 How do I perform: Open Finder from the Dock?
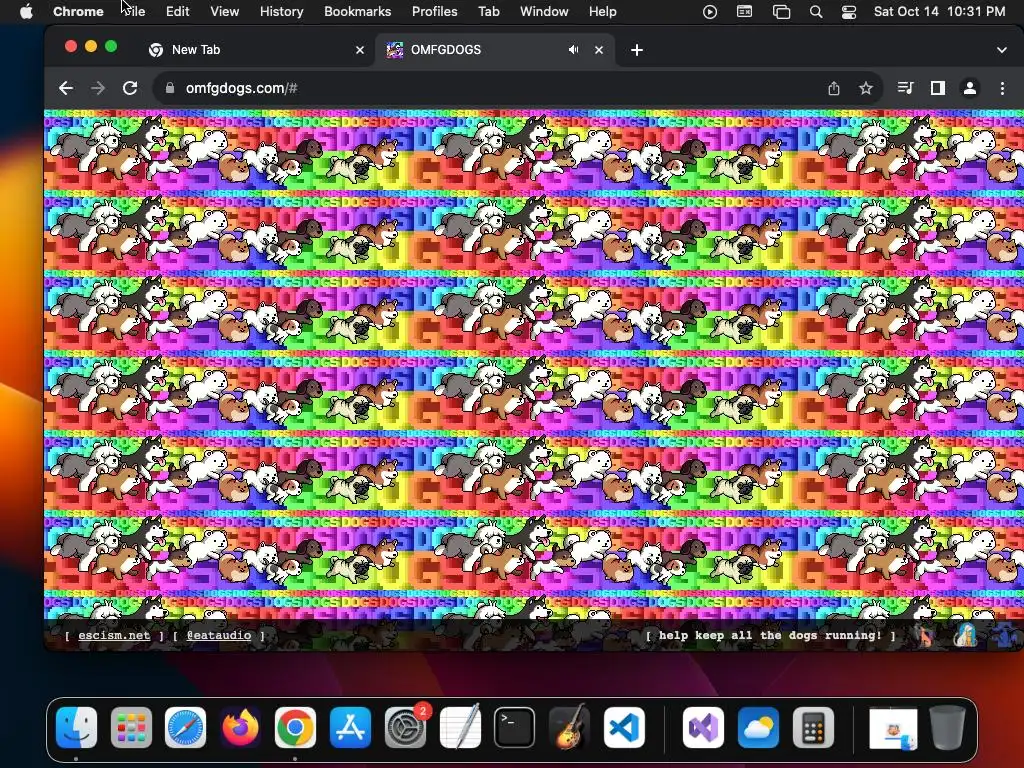(76, 728)
